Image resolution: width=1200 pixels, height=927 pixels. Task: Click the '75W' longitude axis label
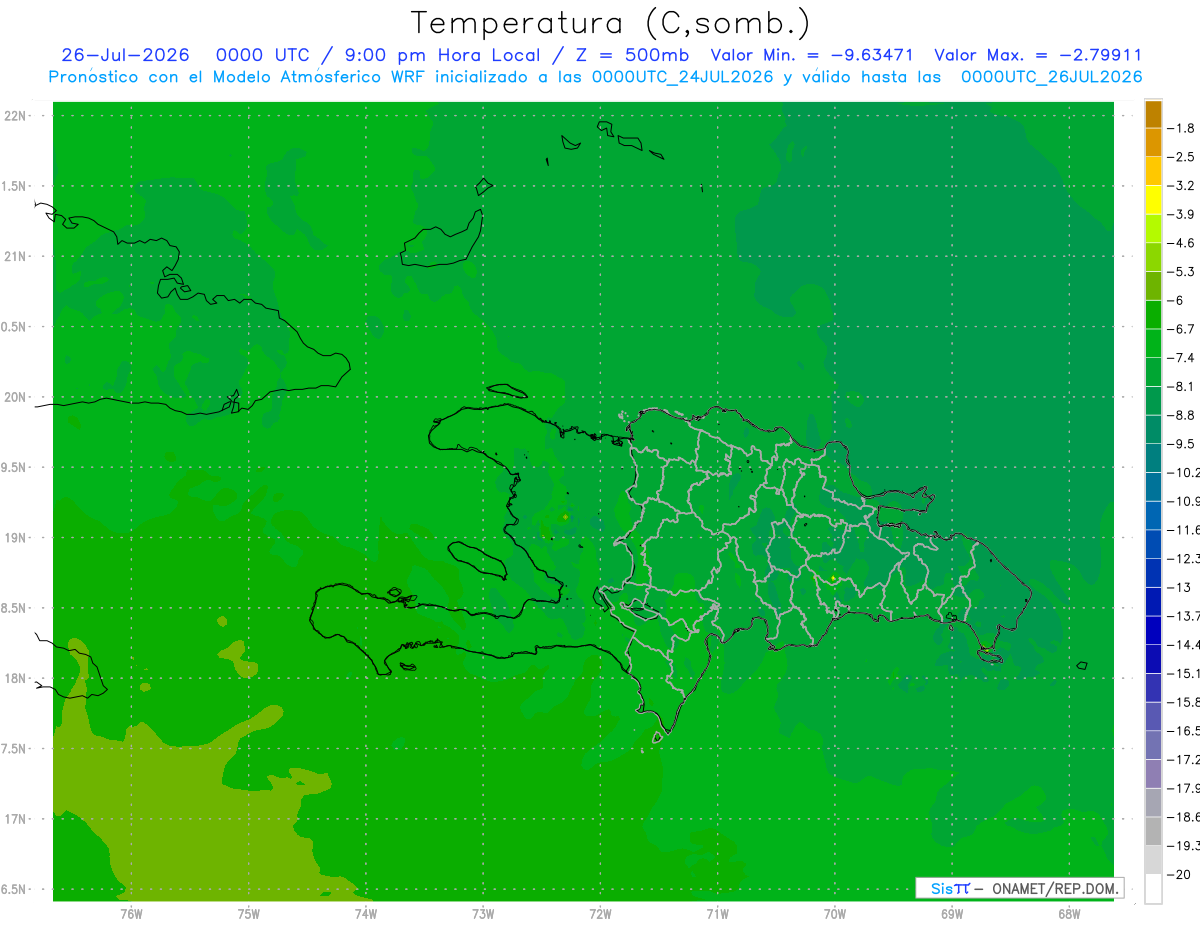click(248, 913)
